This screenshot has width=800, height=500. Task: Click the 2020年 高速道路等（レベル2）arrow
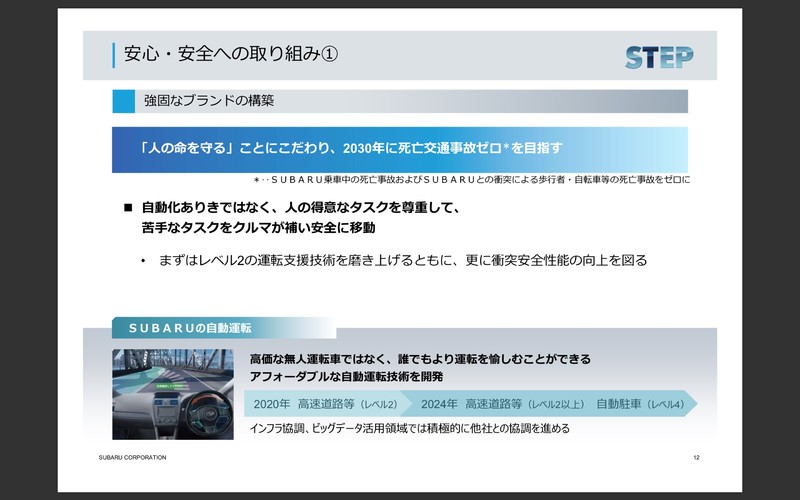point(327,404)
